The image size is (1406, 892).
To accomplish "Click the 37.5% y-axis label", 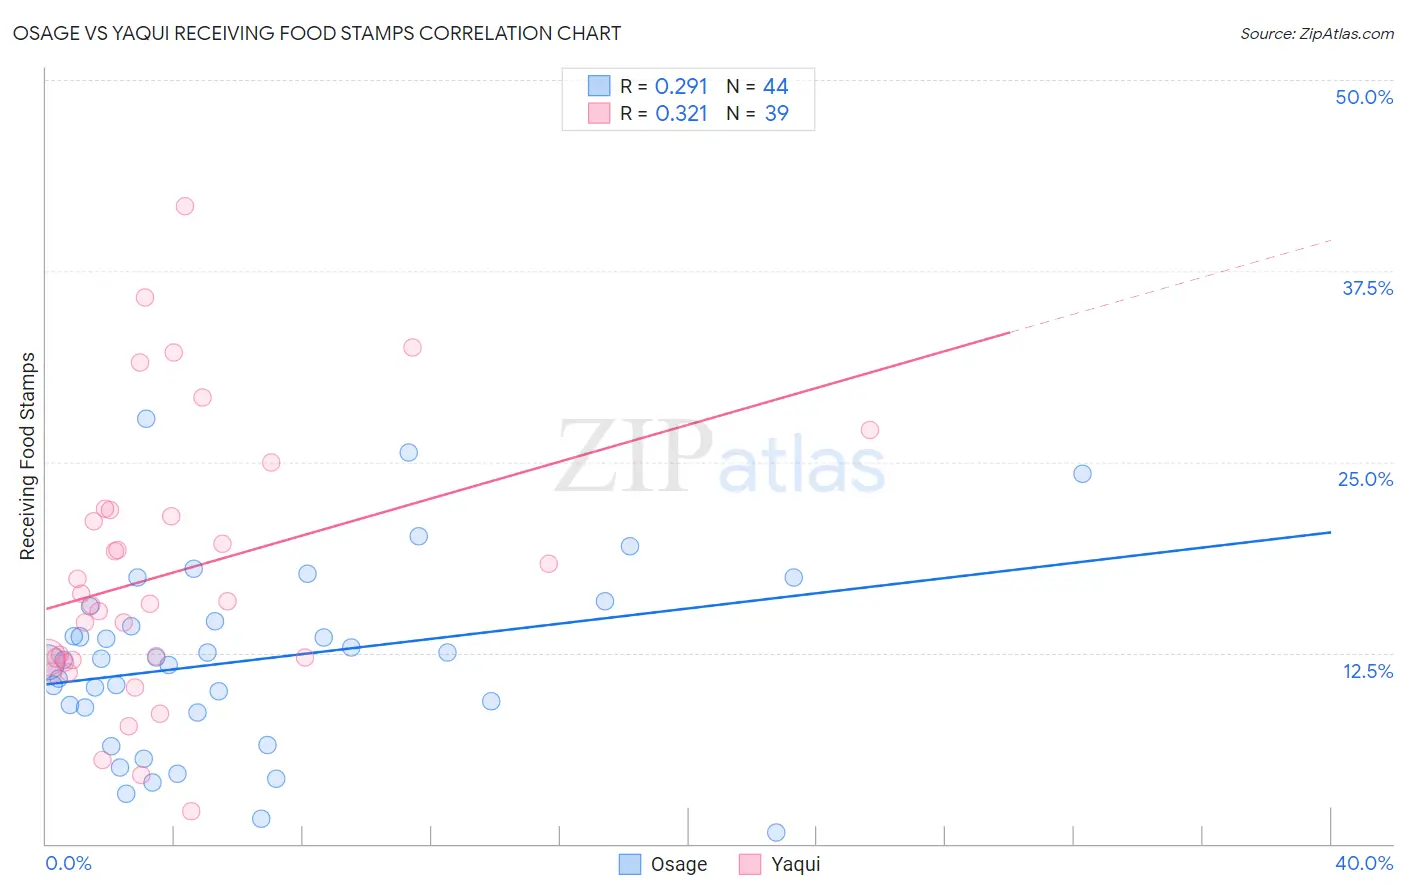I will click(x=1367, y=288).
